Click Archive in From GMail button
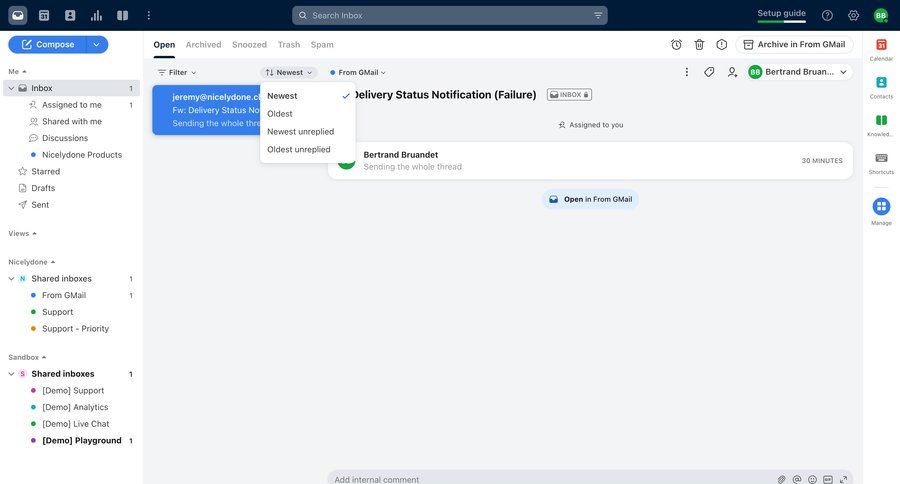The image size is (900, 484). tap(794, 44)
